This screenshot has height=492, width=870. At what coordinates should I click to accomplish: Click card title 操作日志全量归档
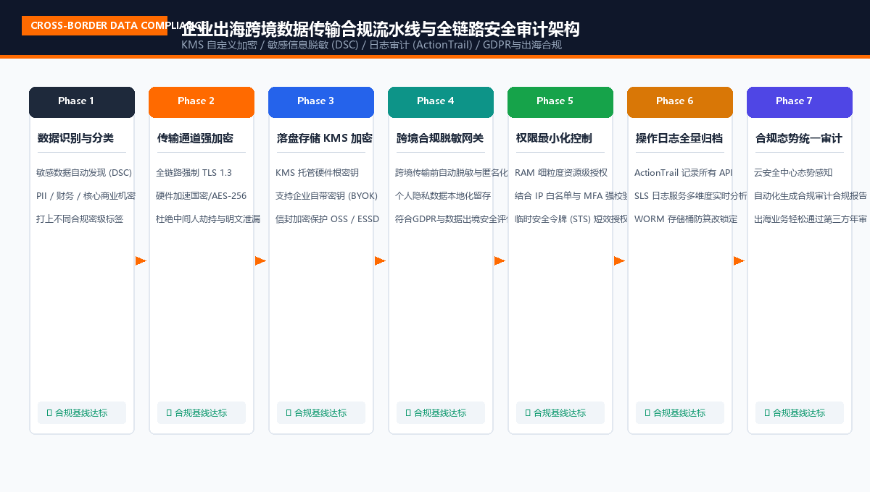pos(679,138)
